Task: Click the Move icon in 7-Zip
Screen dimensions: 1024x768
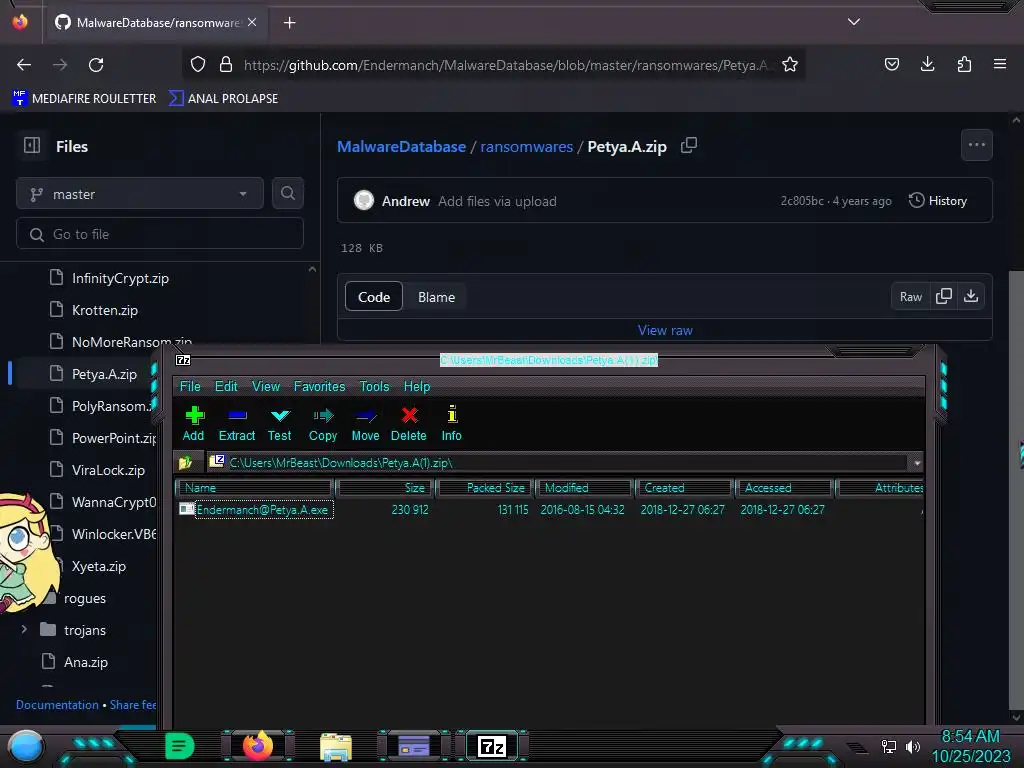Action: click(x=365, y=424)
